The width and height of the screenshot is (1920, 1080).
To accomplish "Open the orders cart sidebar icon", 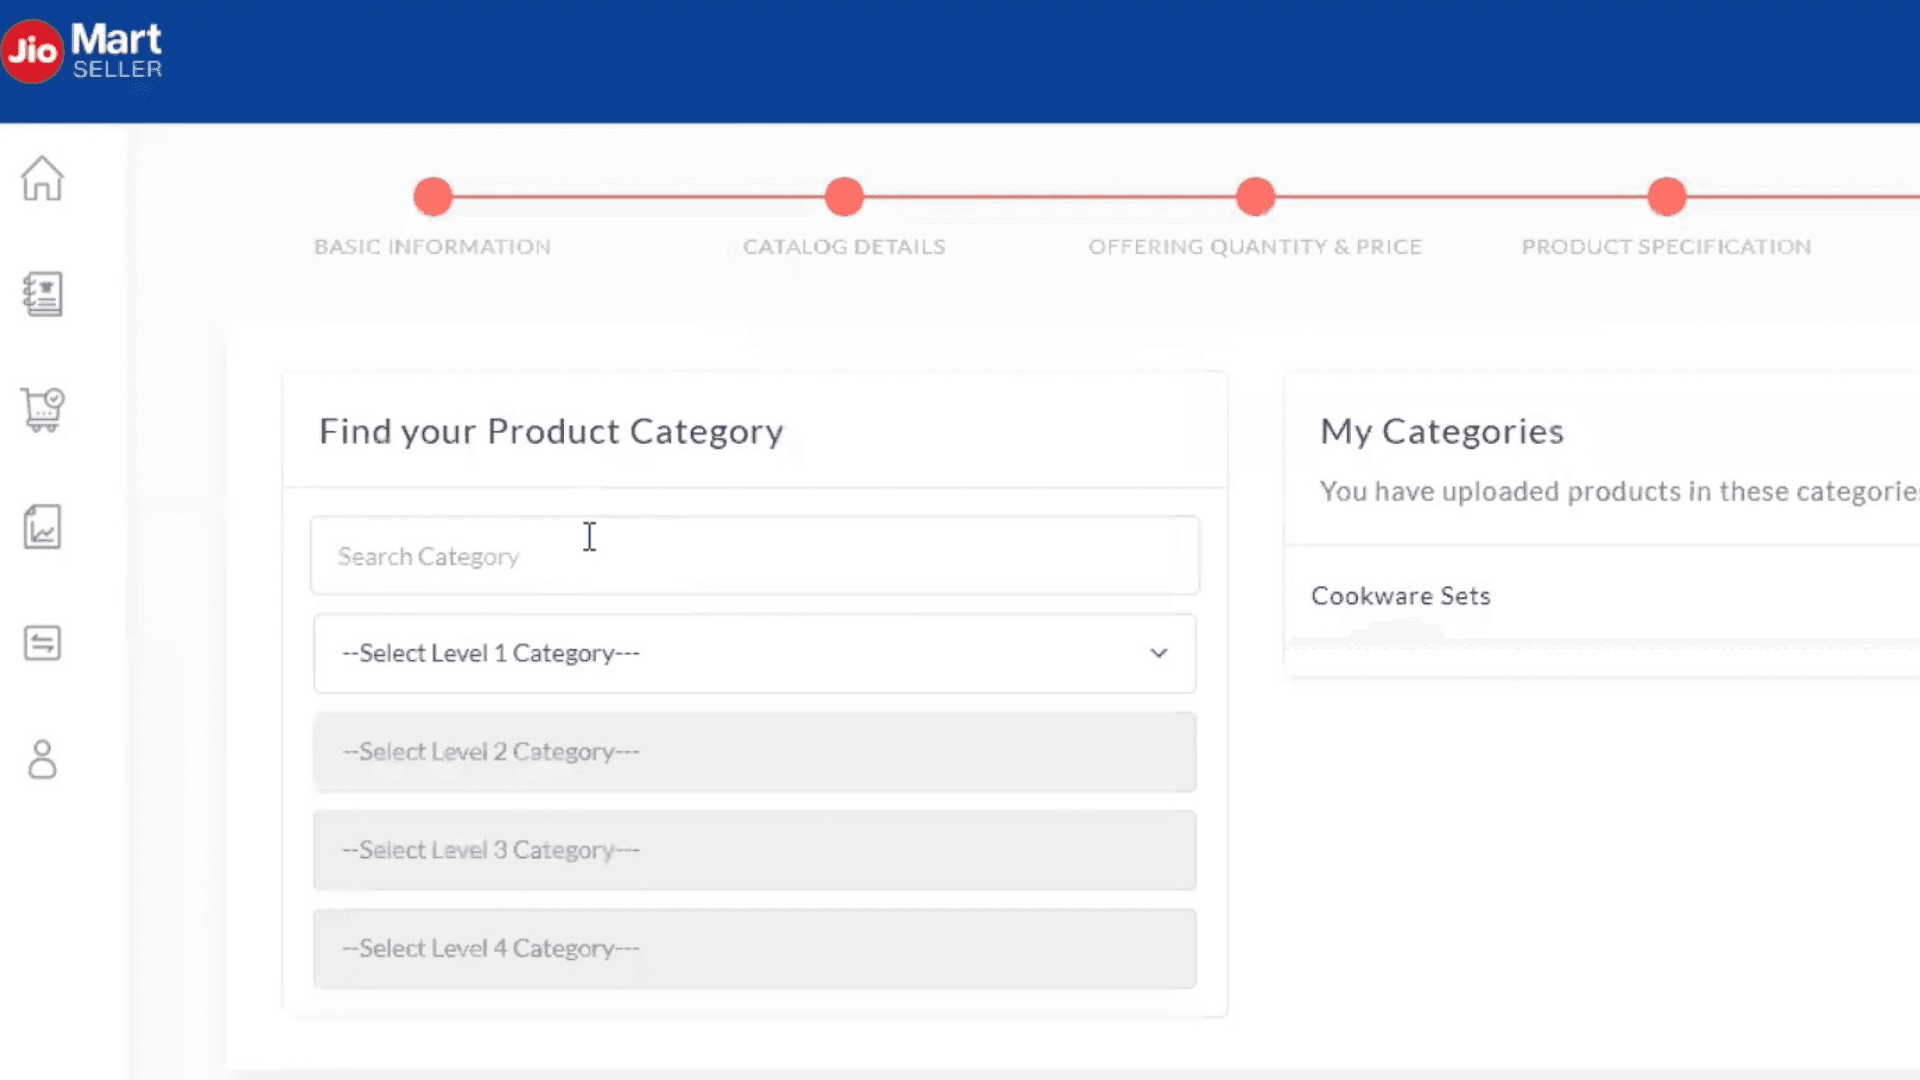I will click(42, 410).
